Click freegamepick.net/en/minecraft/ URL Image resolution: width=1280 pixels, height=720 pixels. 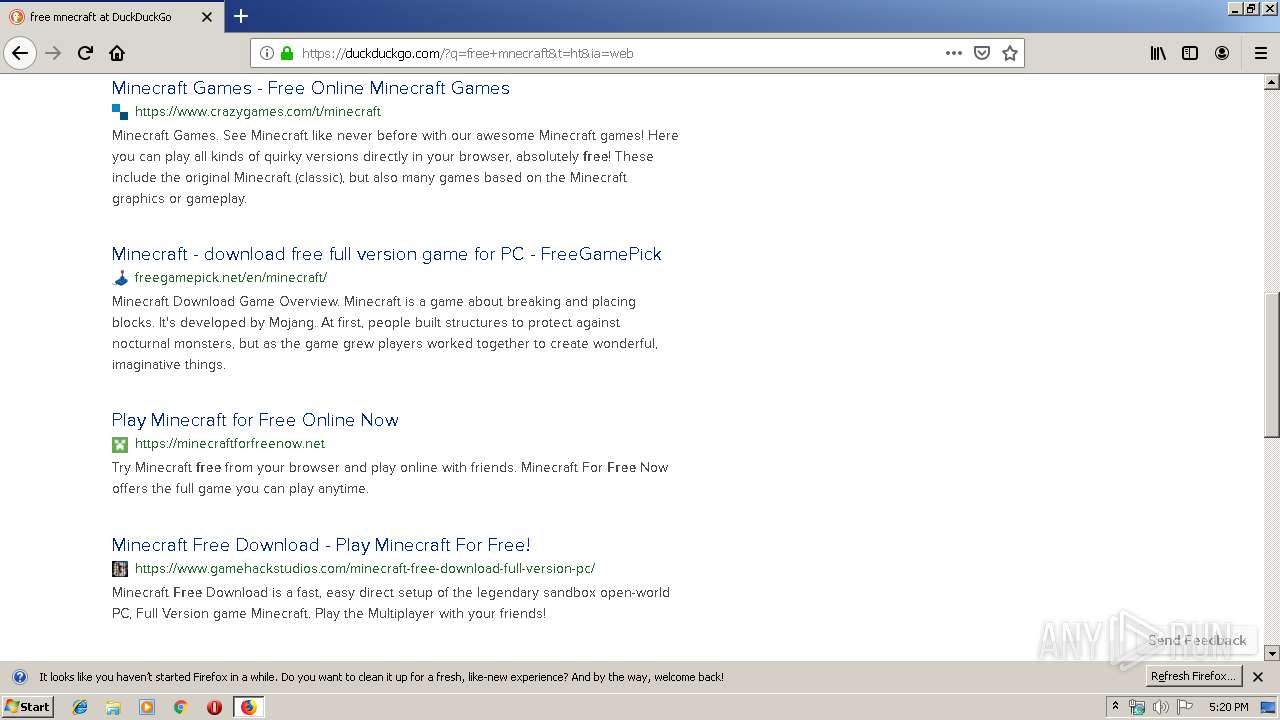pos(231,277)
